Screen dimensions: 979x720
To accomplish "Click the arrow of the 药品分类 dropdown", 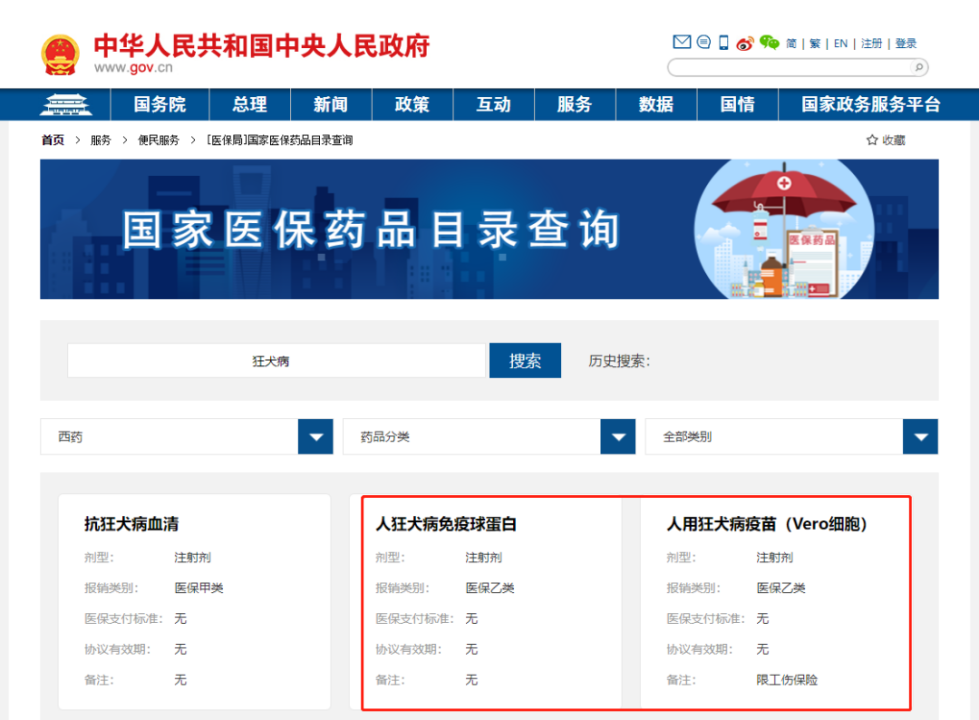I will point(618,436).
